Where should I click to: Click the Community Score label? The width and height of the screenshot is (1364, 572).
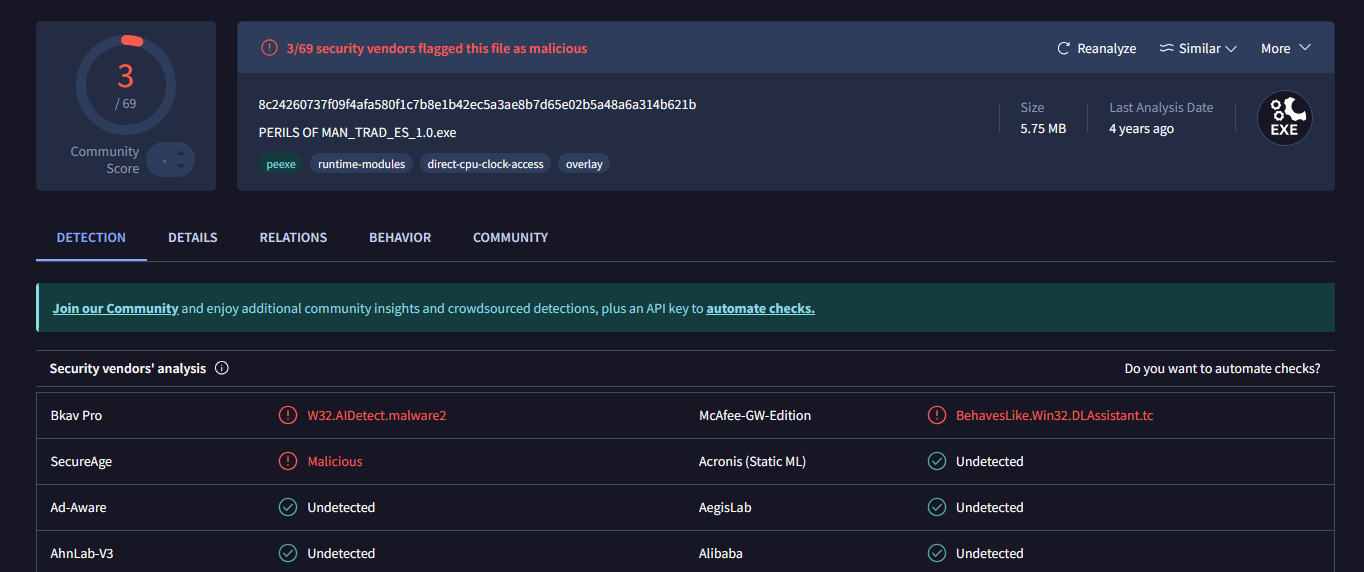[105, 160]
